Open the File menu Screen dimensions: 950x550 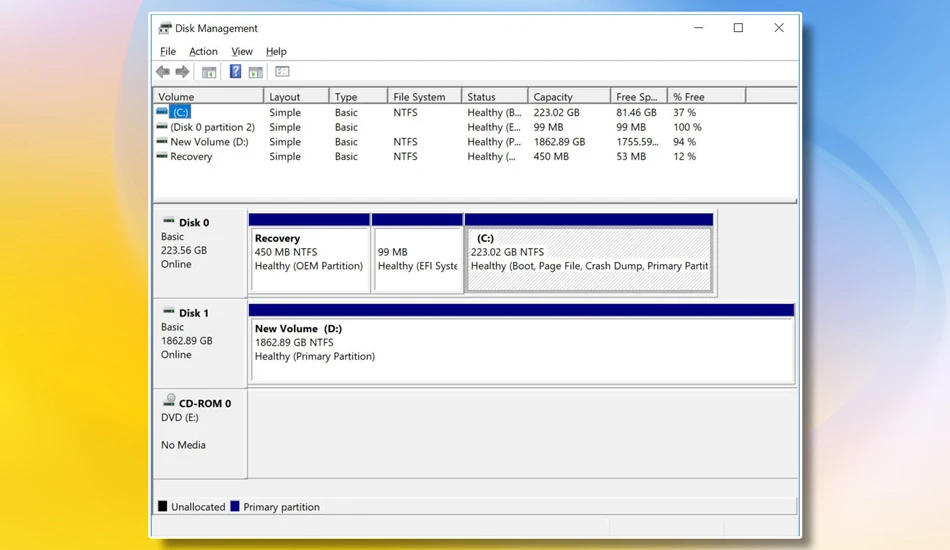(x=168, y=51)
